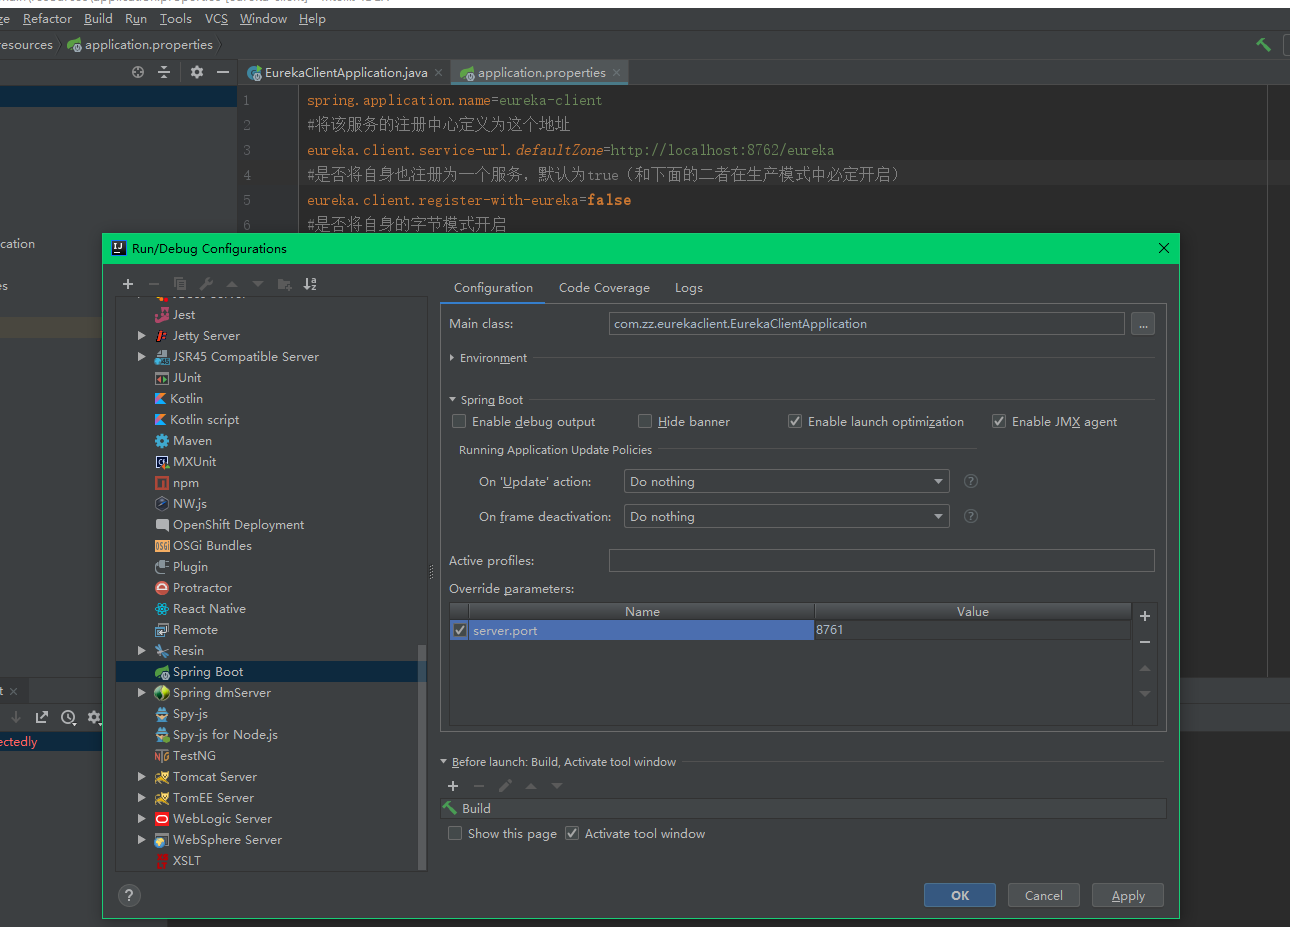This screenshot has width=1290, height=927.
Task: Select TestNG configuration type
Action: point(194,756)
